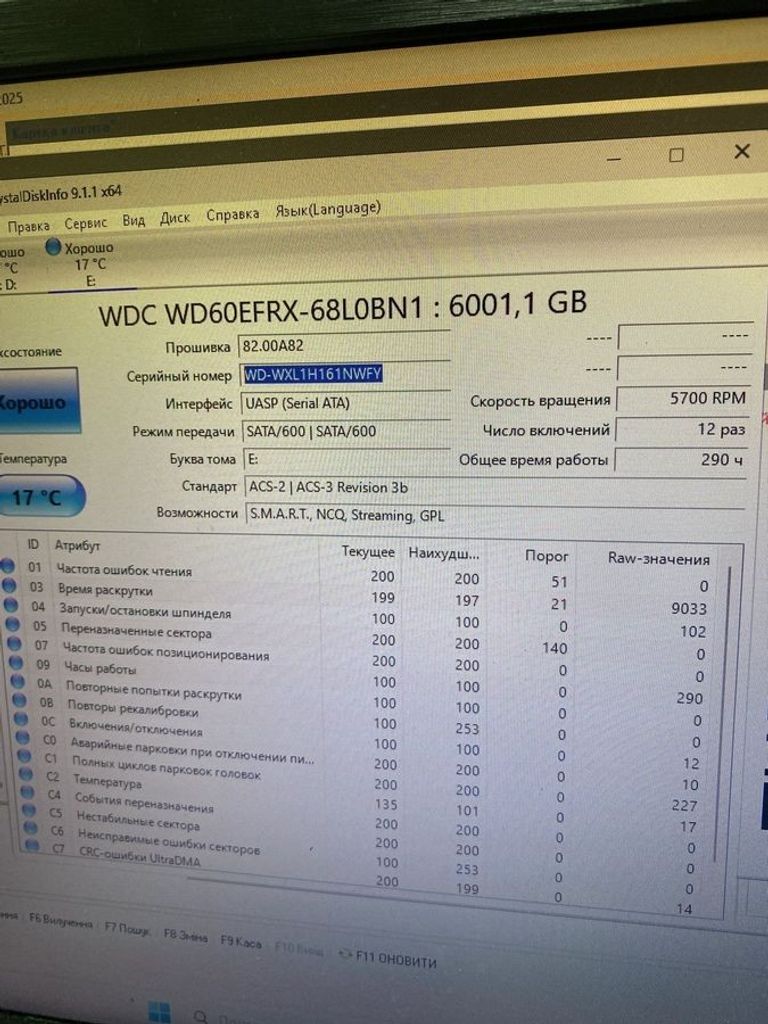768x1024 pixels.
Task: Open the Язык(Language) menu
Action: tap(328, 209)
